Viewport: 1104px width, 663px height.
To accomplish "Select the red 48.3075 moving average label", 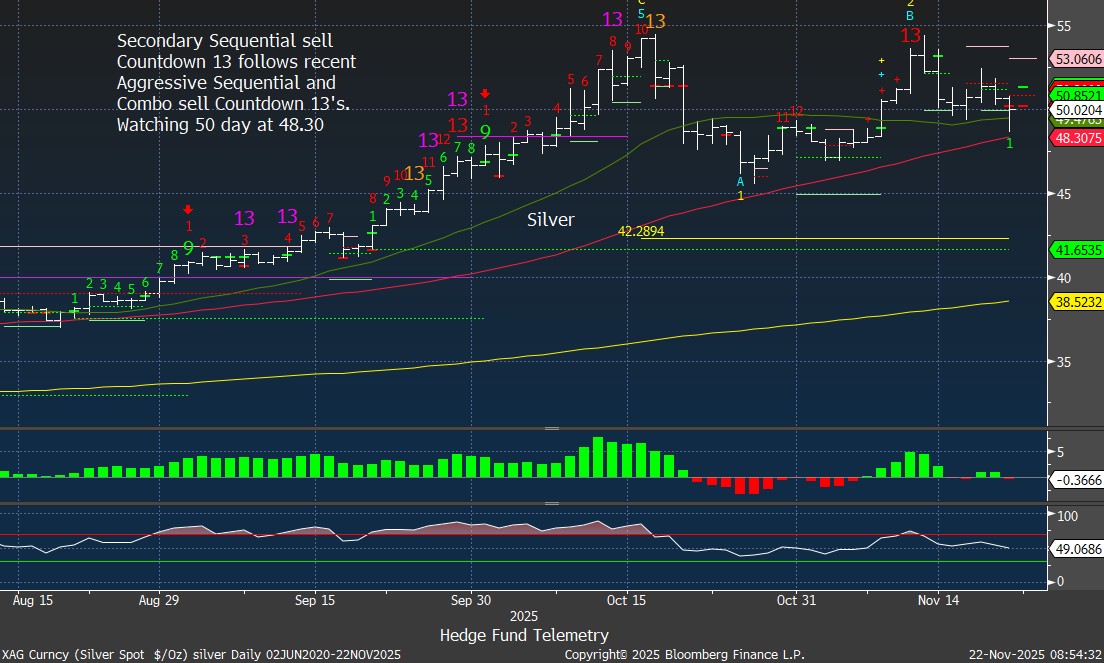I will tap(1077, 139).
